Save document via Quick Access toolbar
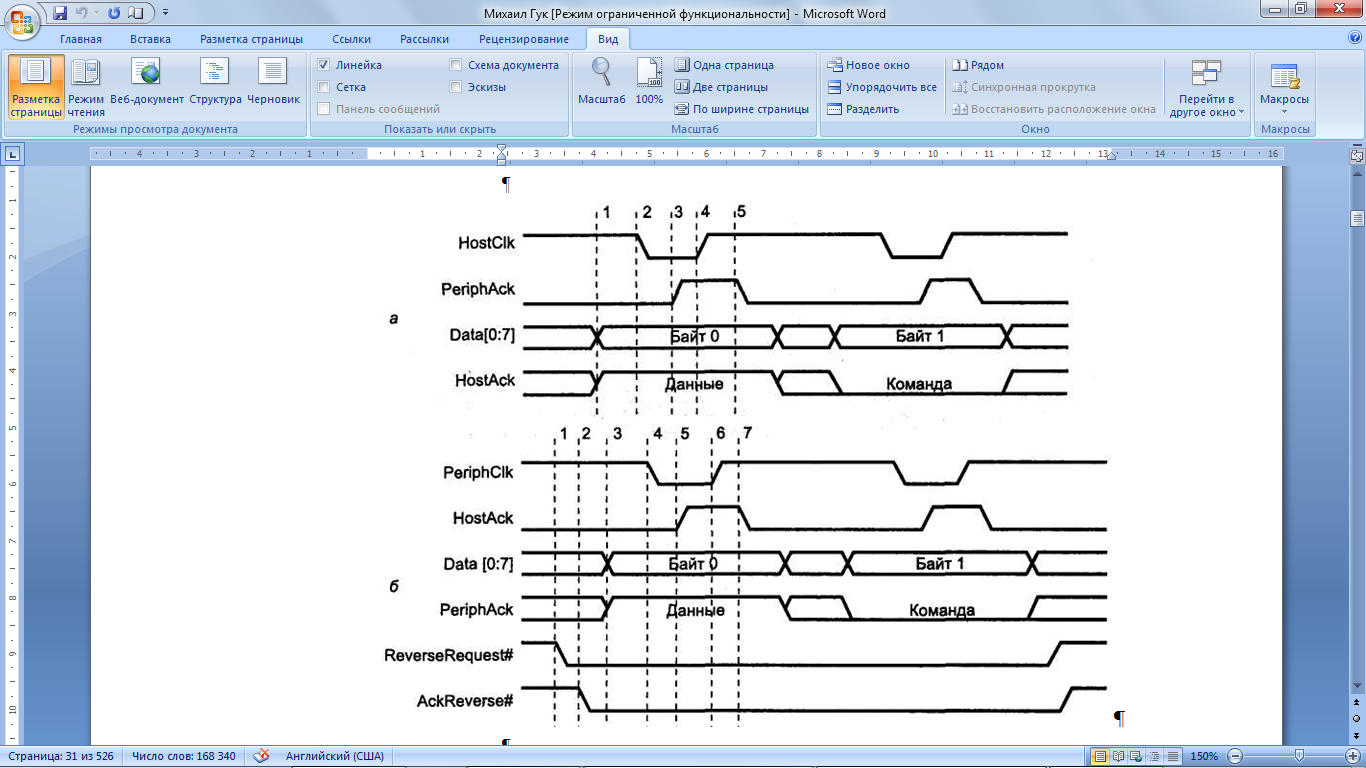 coord(60,13)
